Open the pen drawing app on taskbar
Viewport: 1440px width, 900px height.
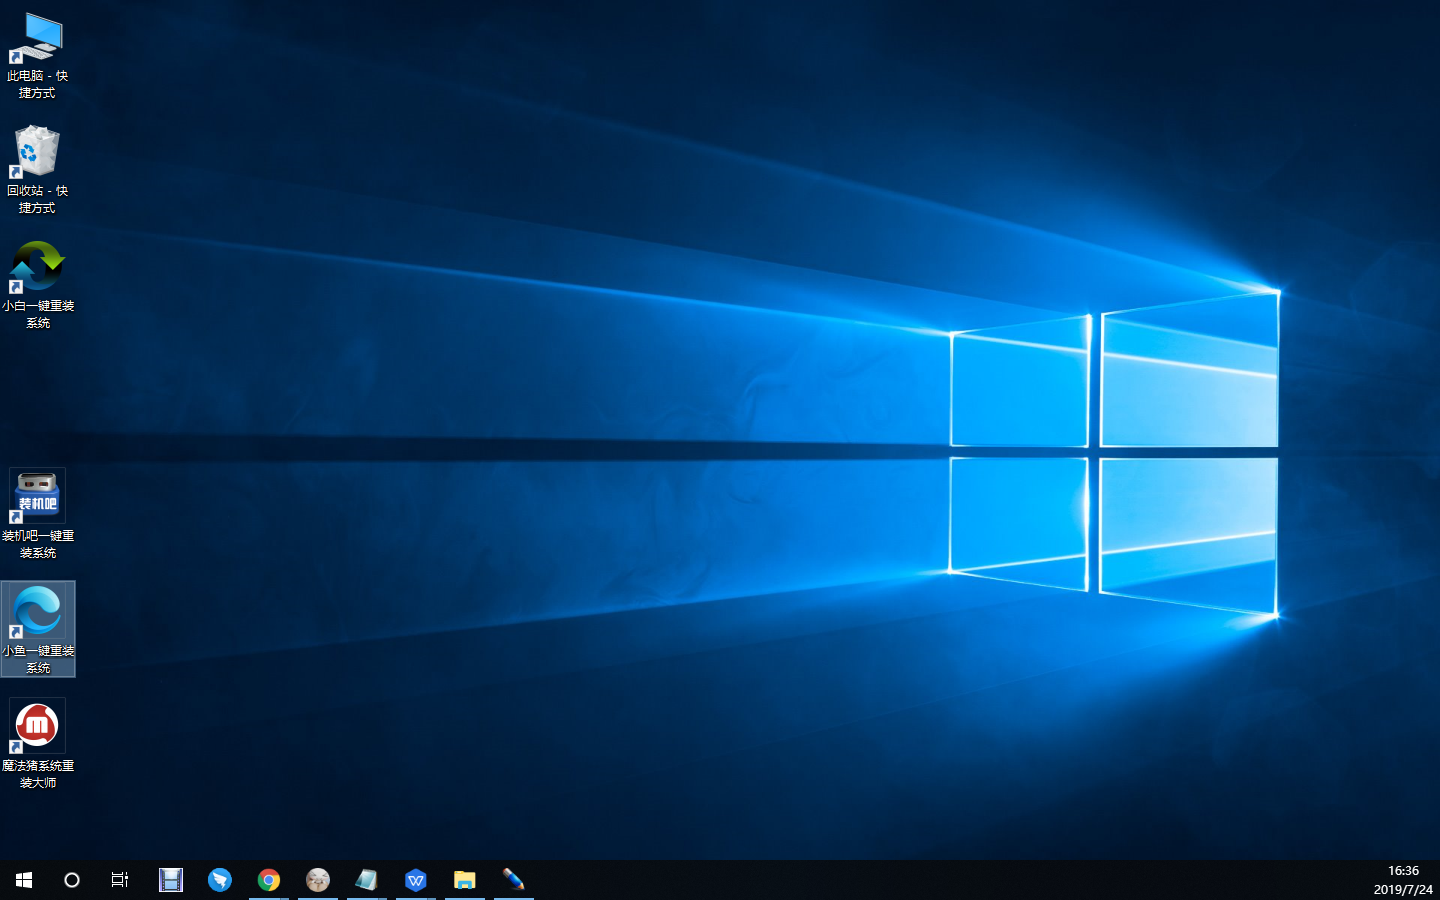coord(514,880)
